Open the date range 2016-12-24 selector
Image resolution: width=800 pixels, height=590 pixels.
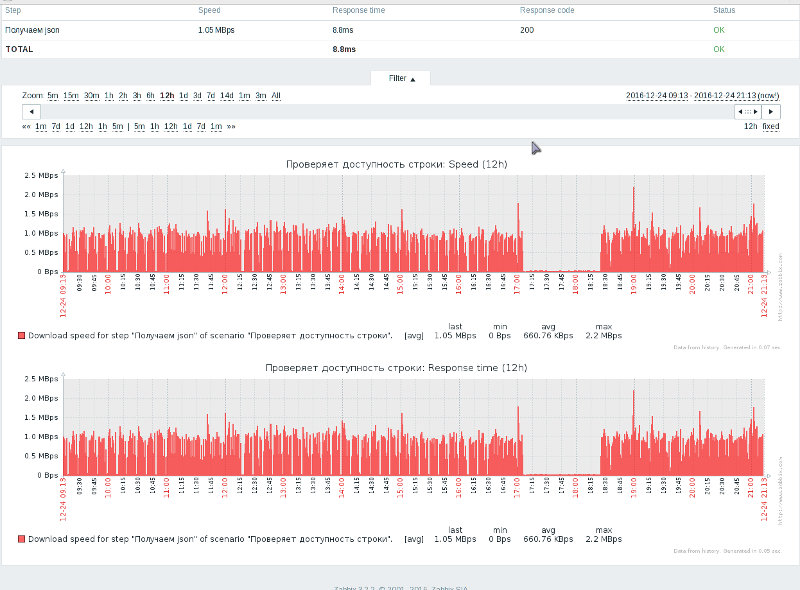(657, 96)
